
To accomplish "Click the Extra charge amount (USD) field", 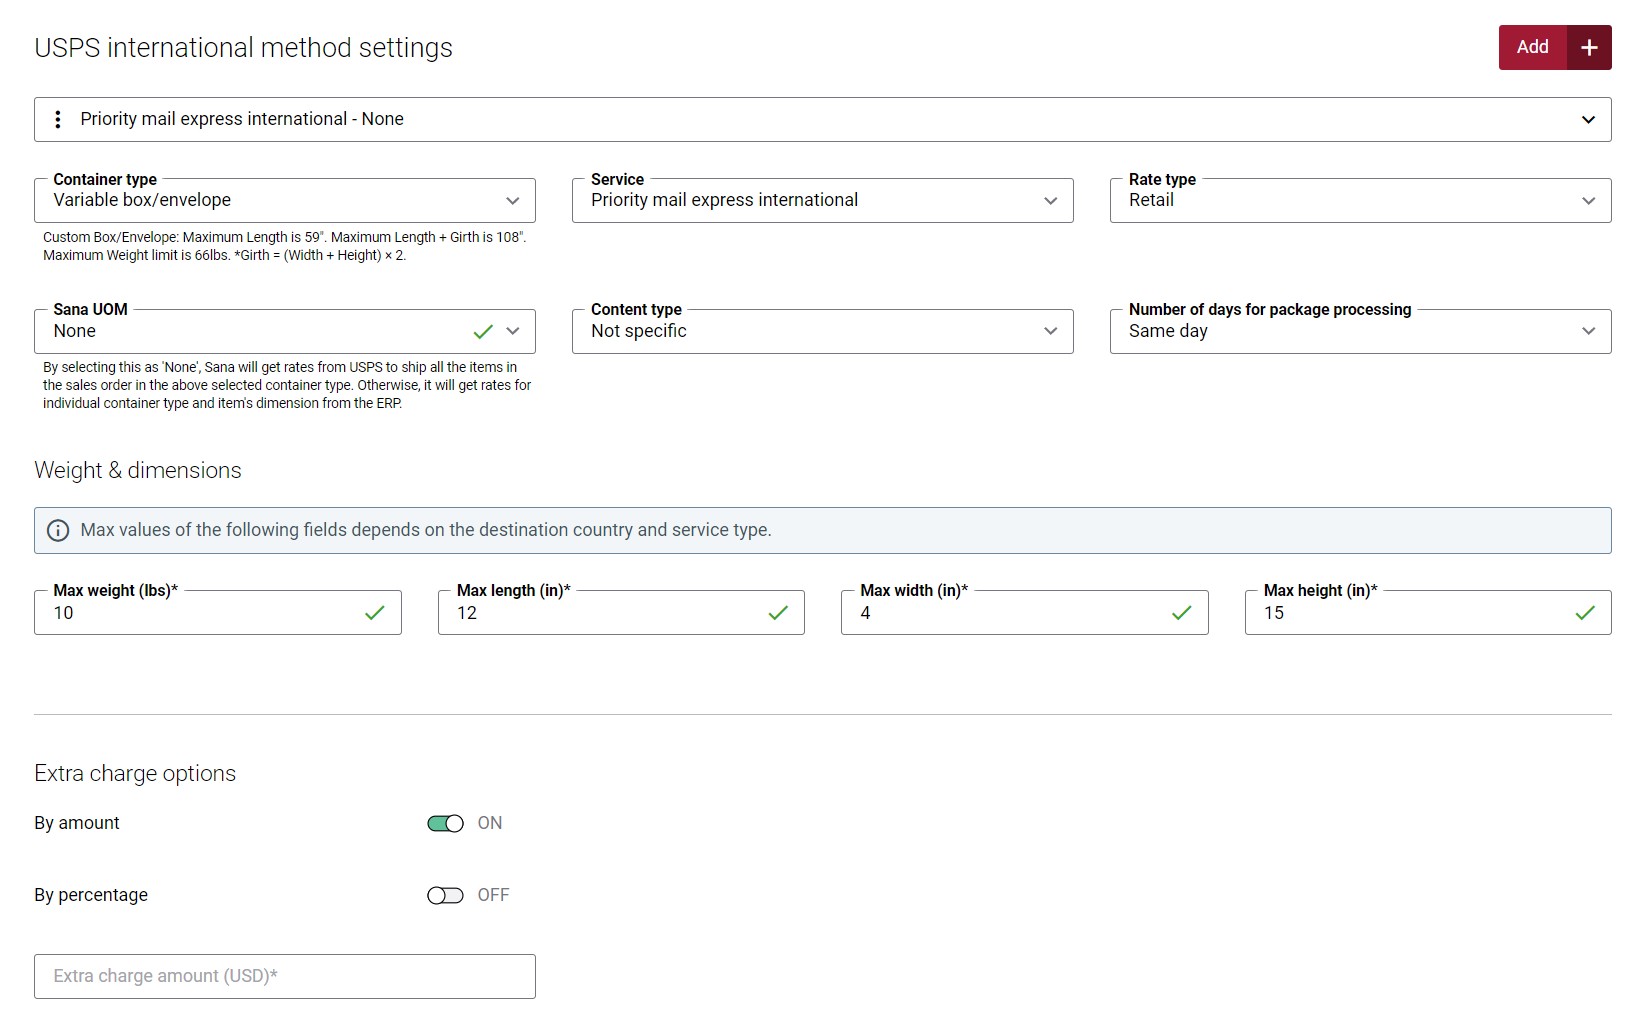I will (x=285, y=976).
